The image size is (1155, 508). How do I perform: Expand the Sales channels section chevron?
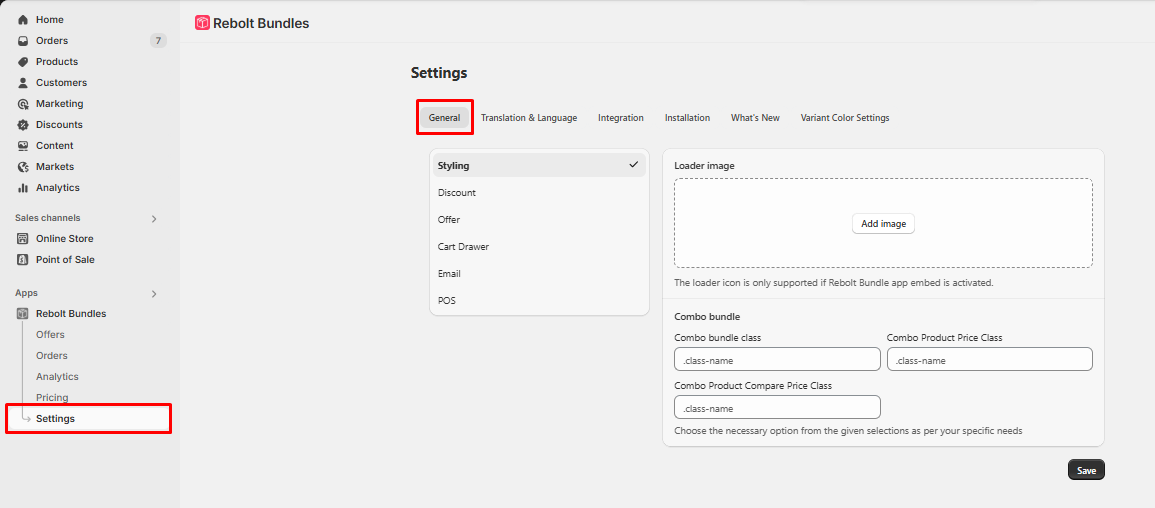click(154, 219)
